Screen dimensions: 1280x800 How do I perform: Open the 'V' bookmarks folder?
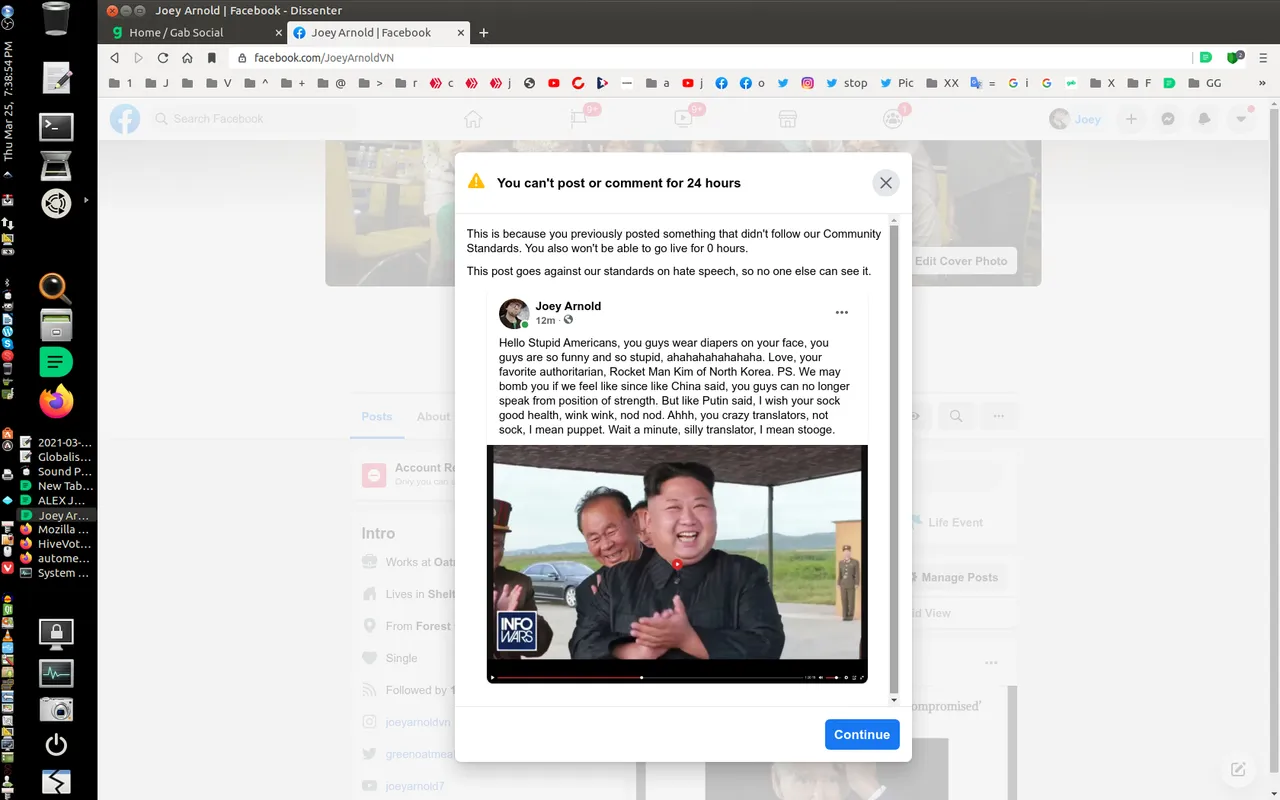pos(218,83)
